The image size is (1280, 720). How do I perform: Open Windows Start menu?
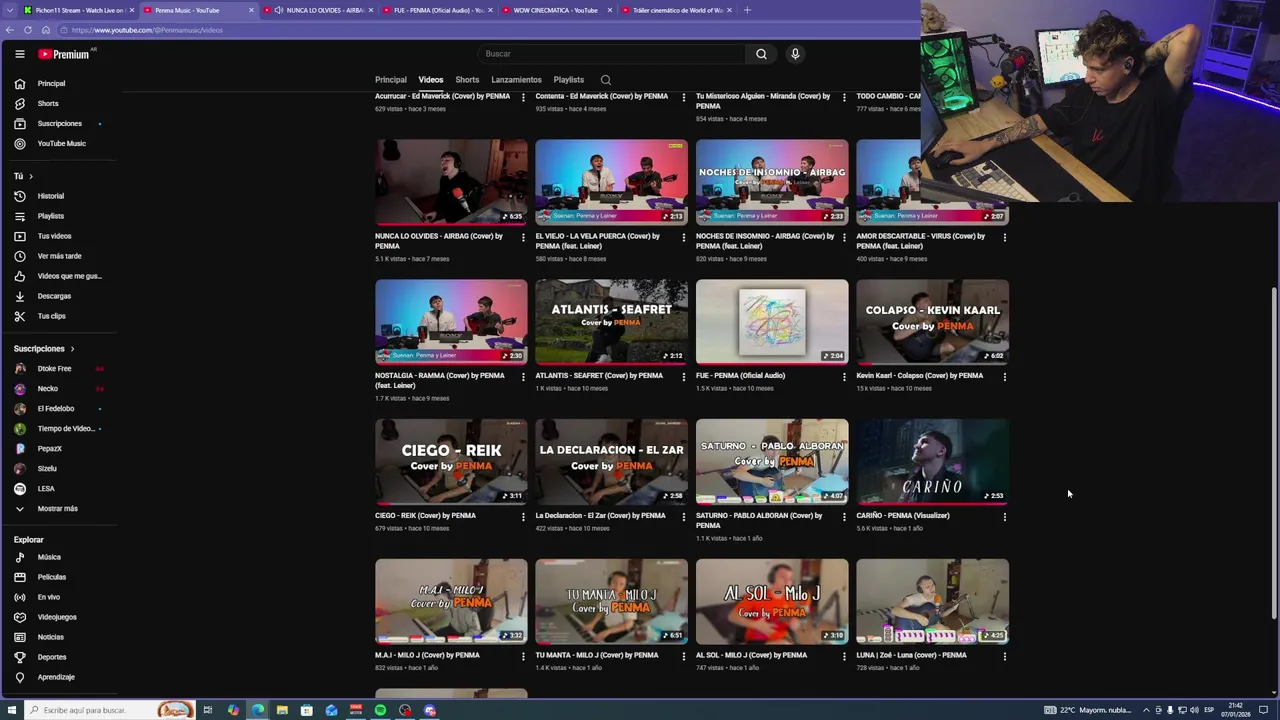[x=12, y=710]
